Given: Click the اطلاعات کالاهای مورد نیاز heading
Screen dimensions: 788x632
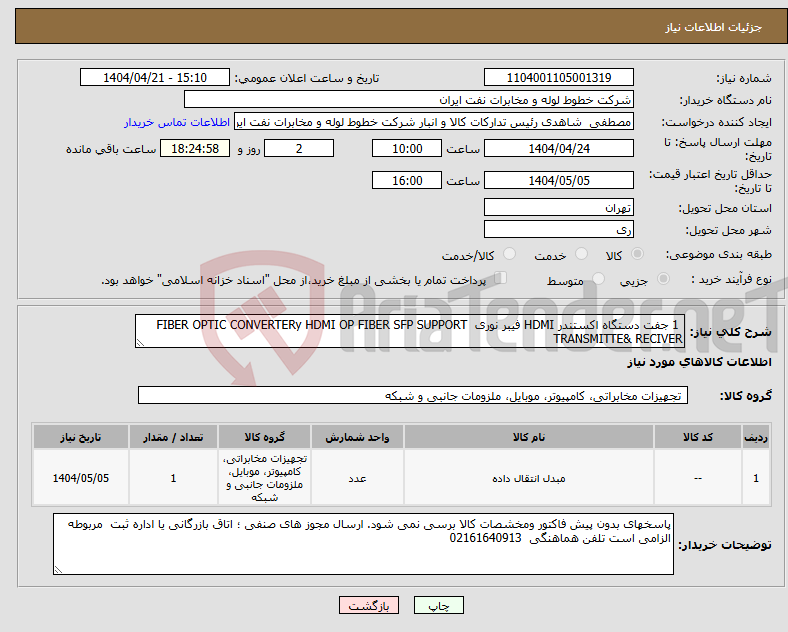Looking at the screenshot, I should click(x=699, y=362).
